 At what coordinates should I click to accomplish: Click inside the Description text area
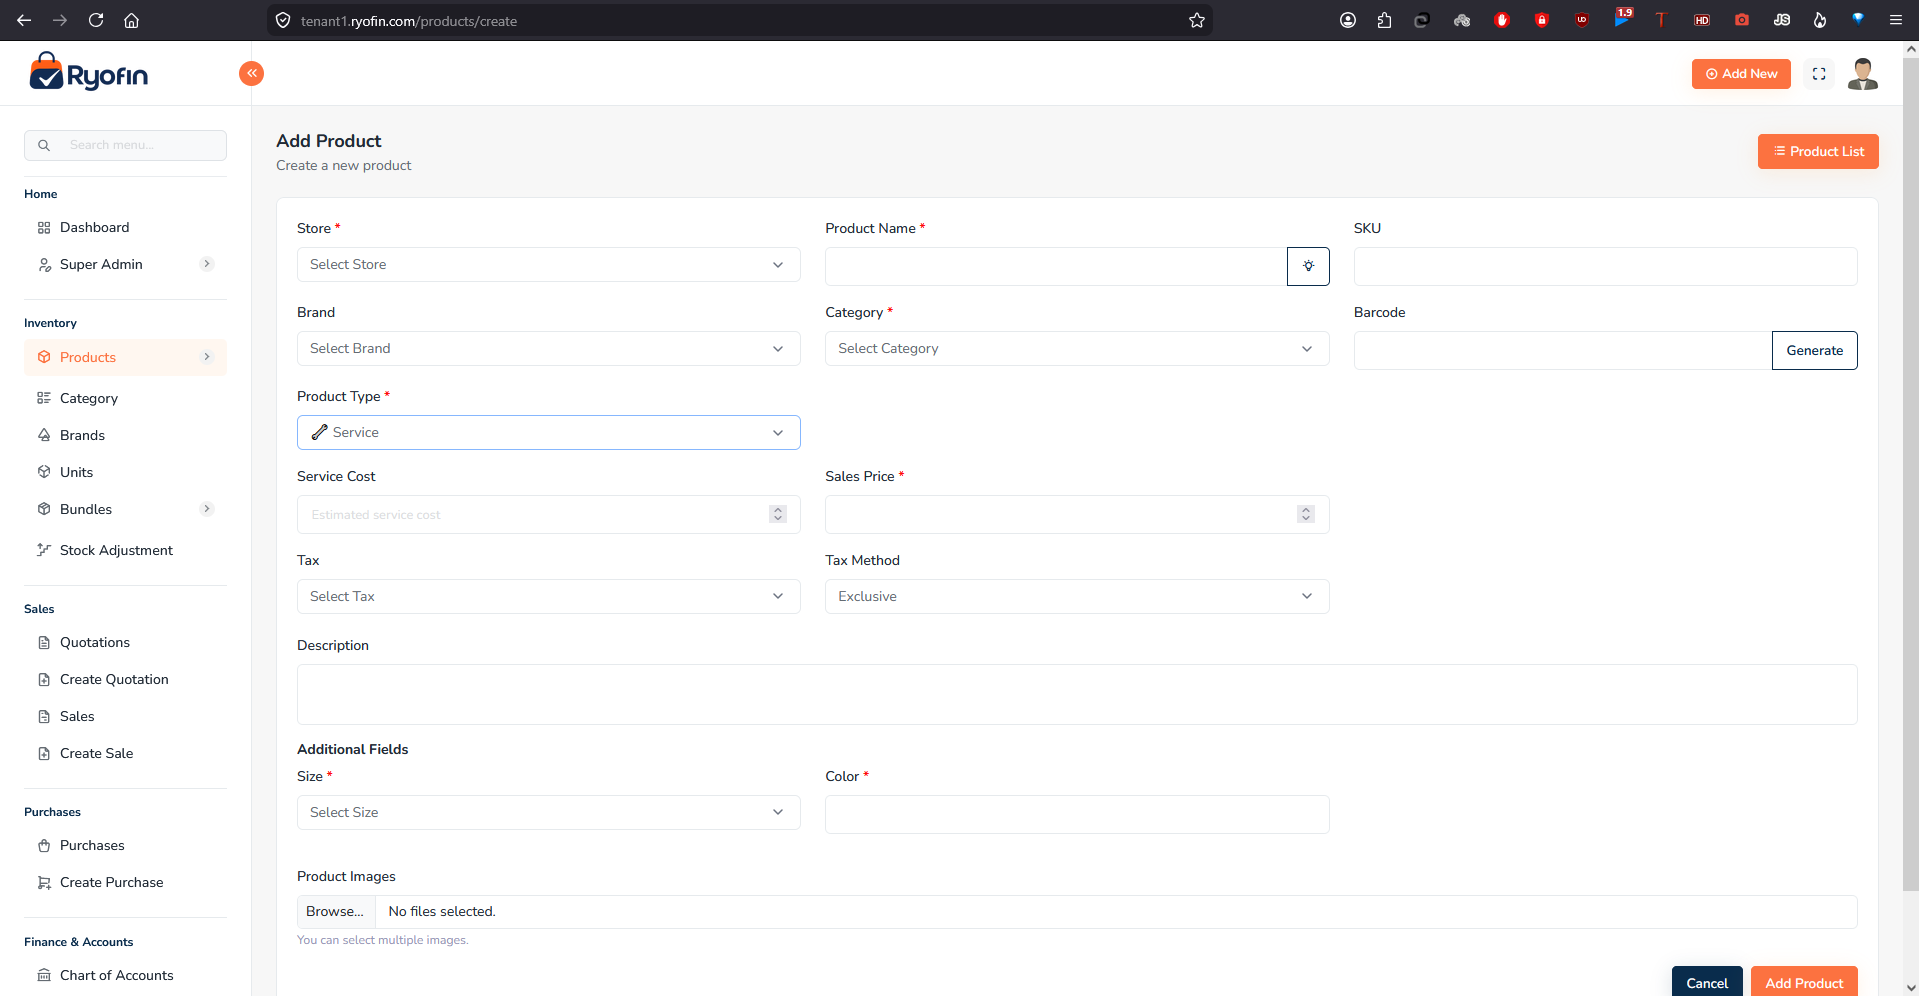point(1077,695)
